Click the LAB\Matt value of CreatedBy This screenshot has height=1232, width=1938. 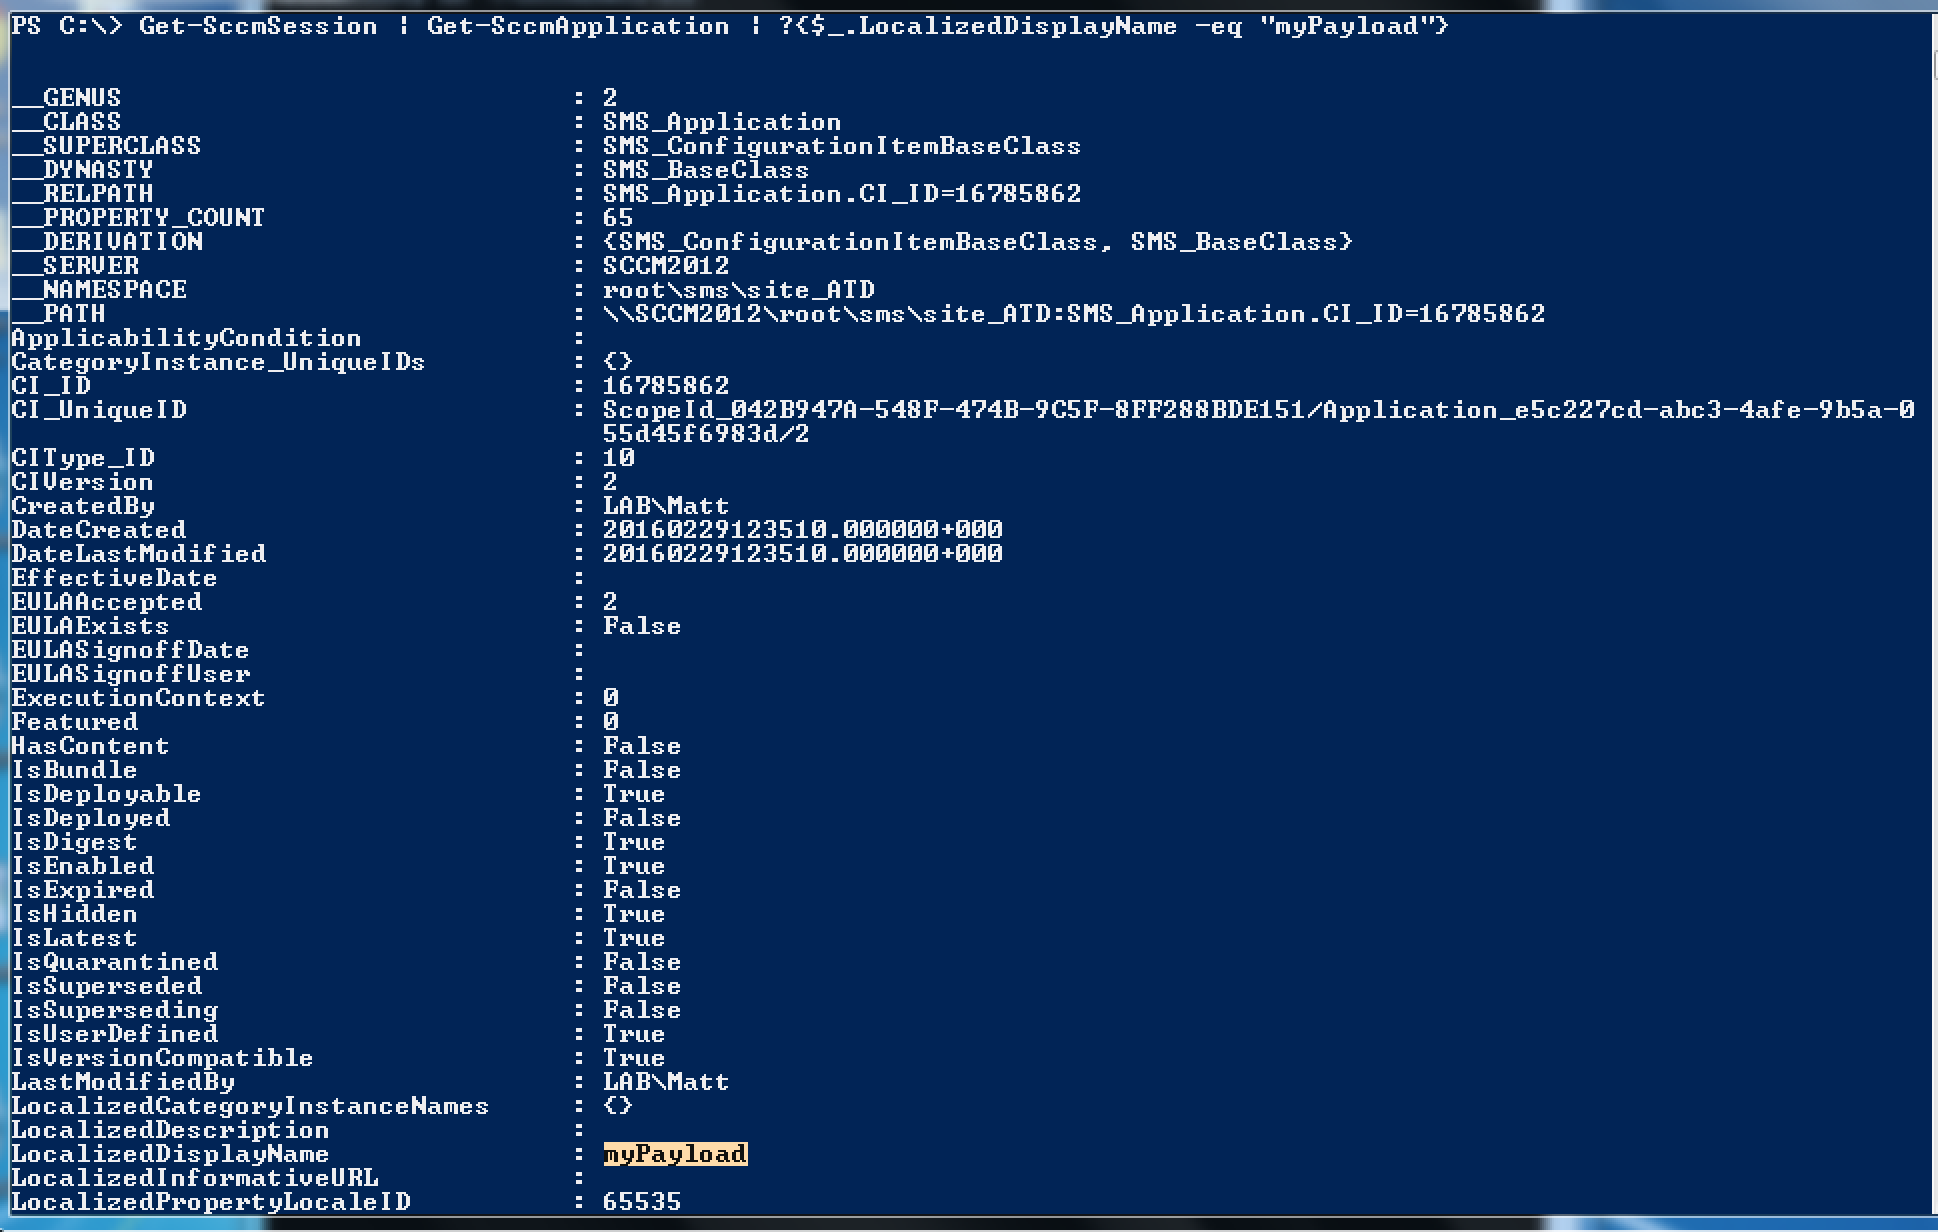[665, 506]
